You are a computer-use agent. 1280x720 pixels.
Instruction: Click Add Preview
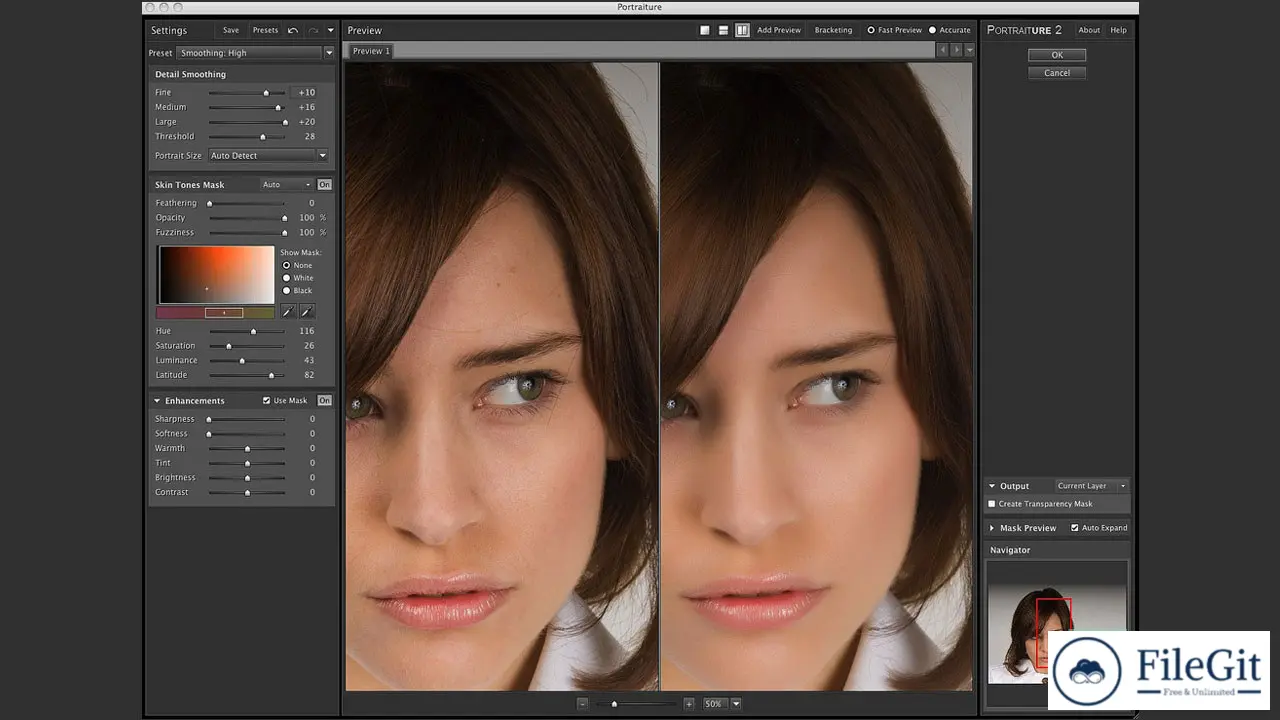tap(779, 30)
